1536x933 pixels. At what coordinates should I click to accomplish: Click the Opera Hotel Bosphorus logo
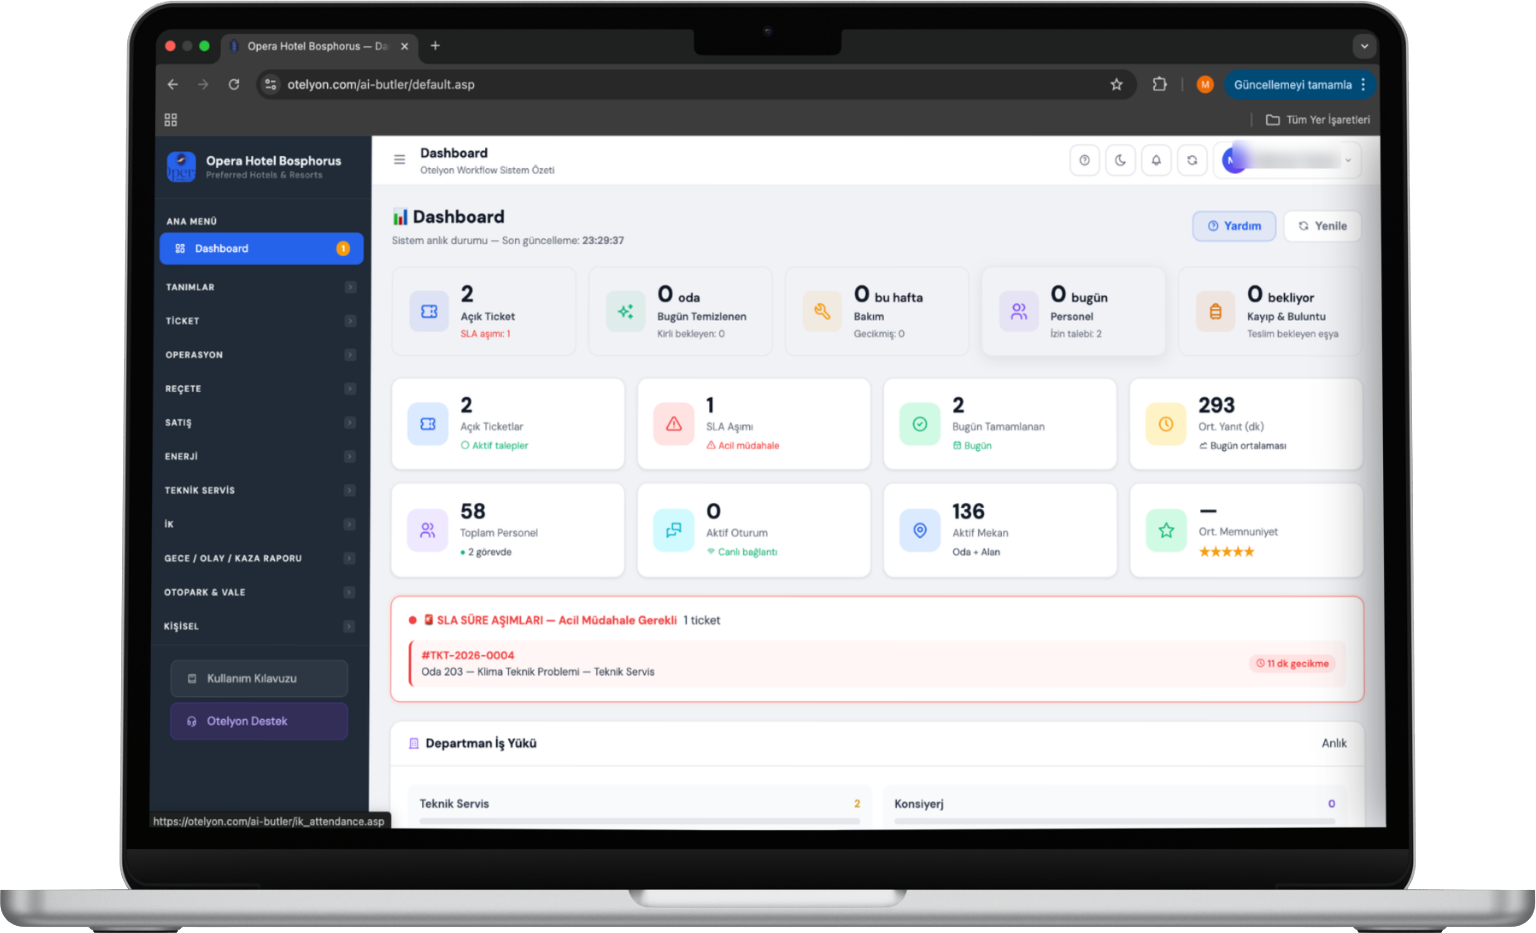[181, 167]
